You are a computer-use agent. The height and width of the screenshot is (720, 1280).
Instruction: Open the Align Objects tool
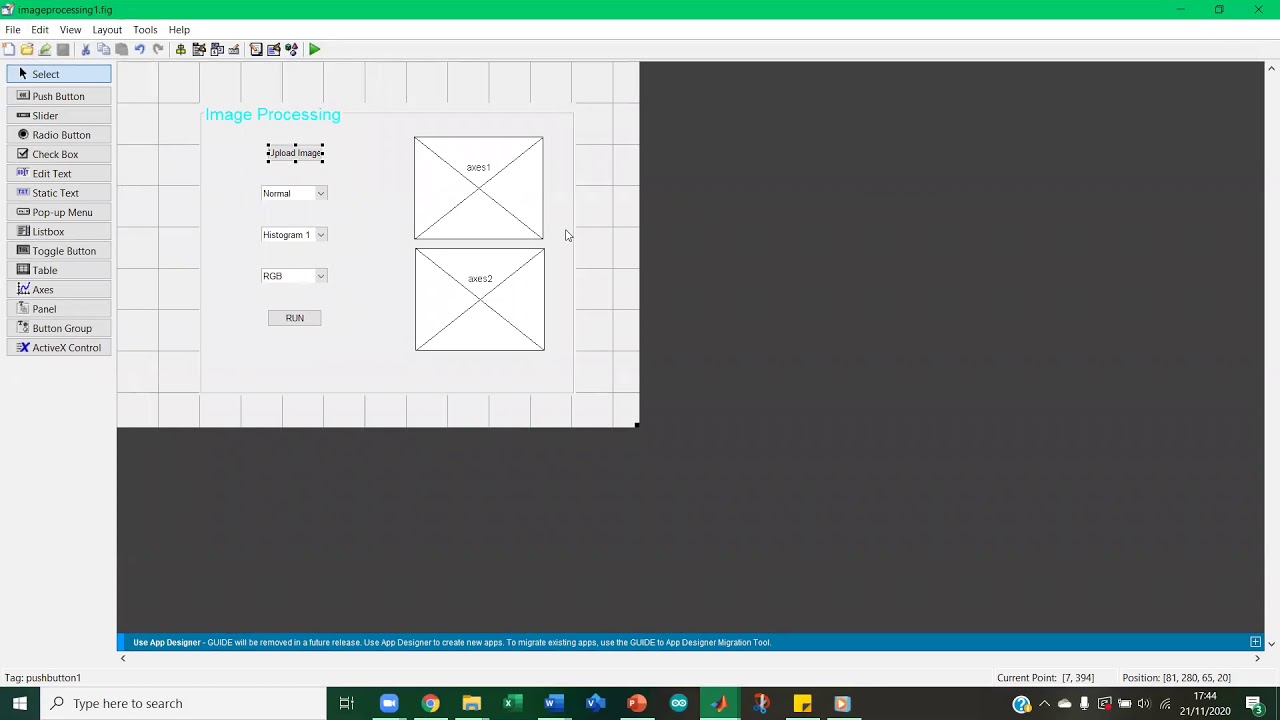coord(181,49)
